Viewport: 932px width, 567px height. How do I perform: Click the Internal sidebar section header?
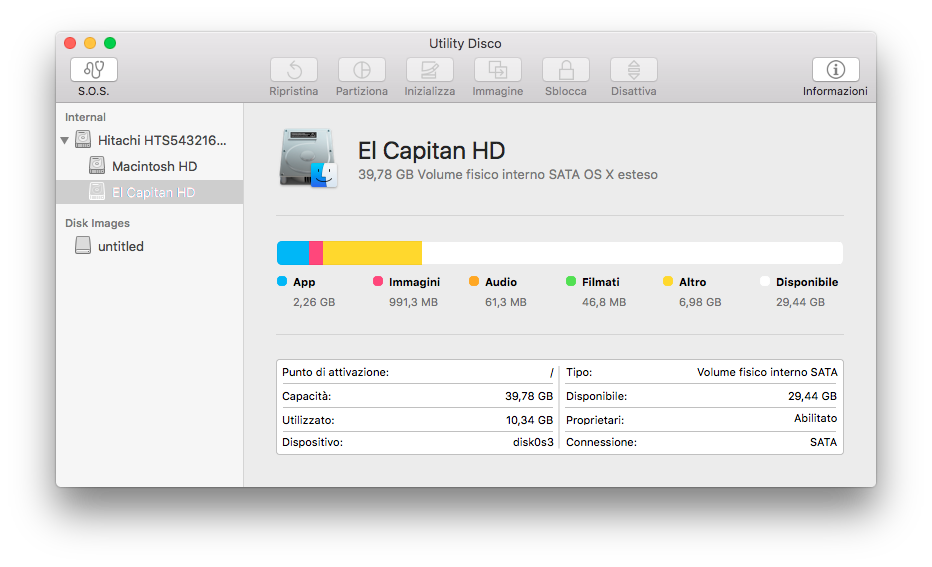pos(86,117)
